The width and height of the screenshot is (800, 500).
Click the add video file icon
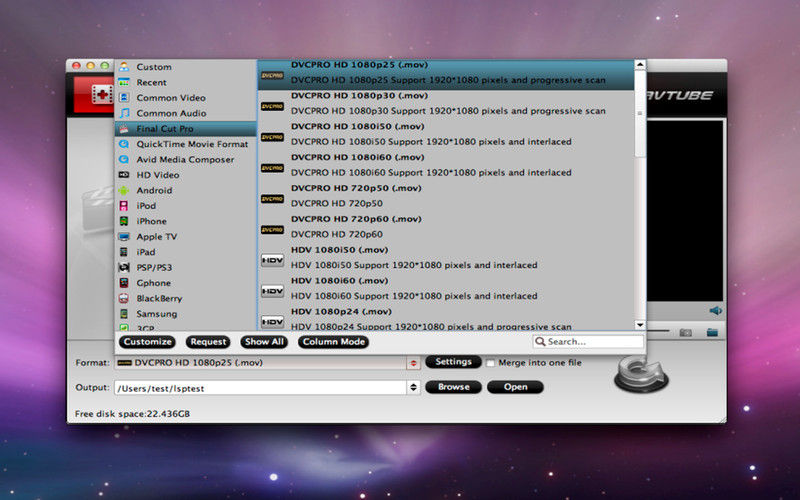(x=101, y=94)
